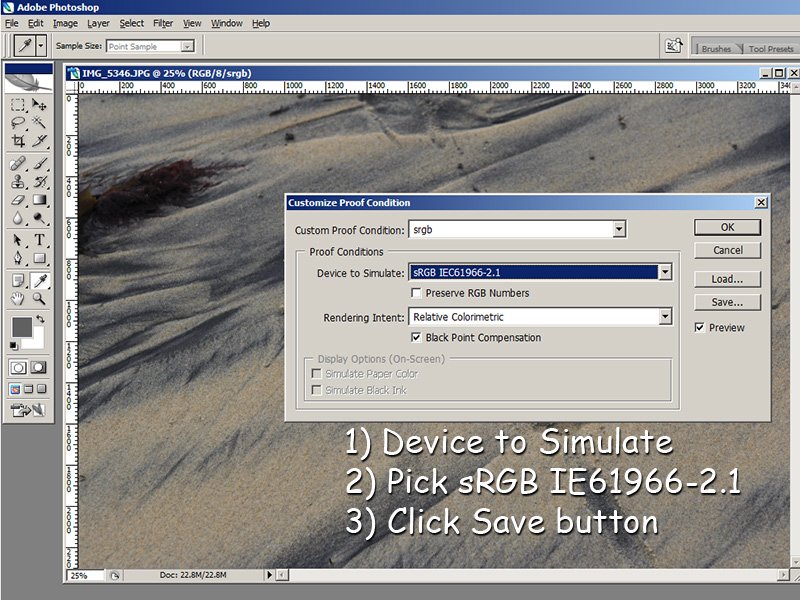
Task: Pick the Crop tool
Action: coord(18,141)
